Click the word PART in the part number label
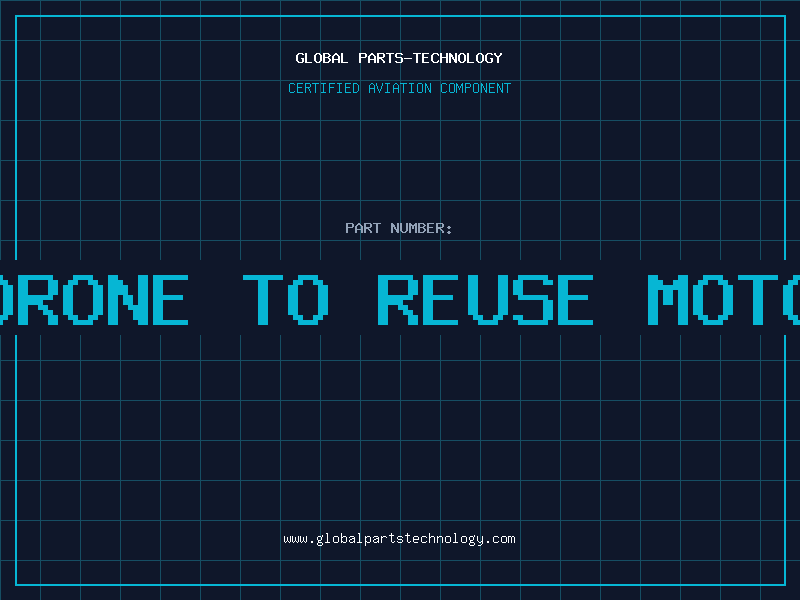Image resolution: width=800 pixels, height=600 pixels. [363, 228]
